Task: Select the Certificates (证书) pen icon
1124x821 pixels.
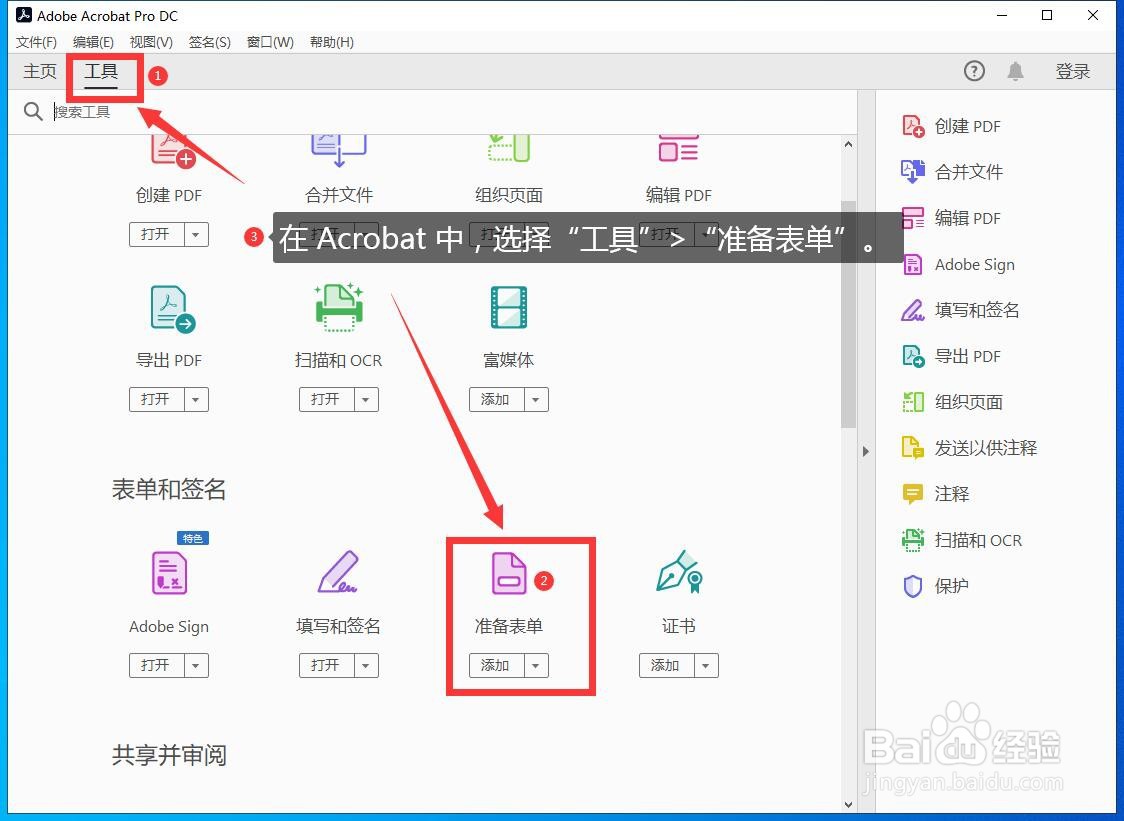Action: click(x=679, y=571)
